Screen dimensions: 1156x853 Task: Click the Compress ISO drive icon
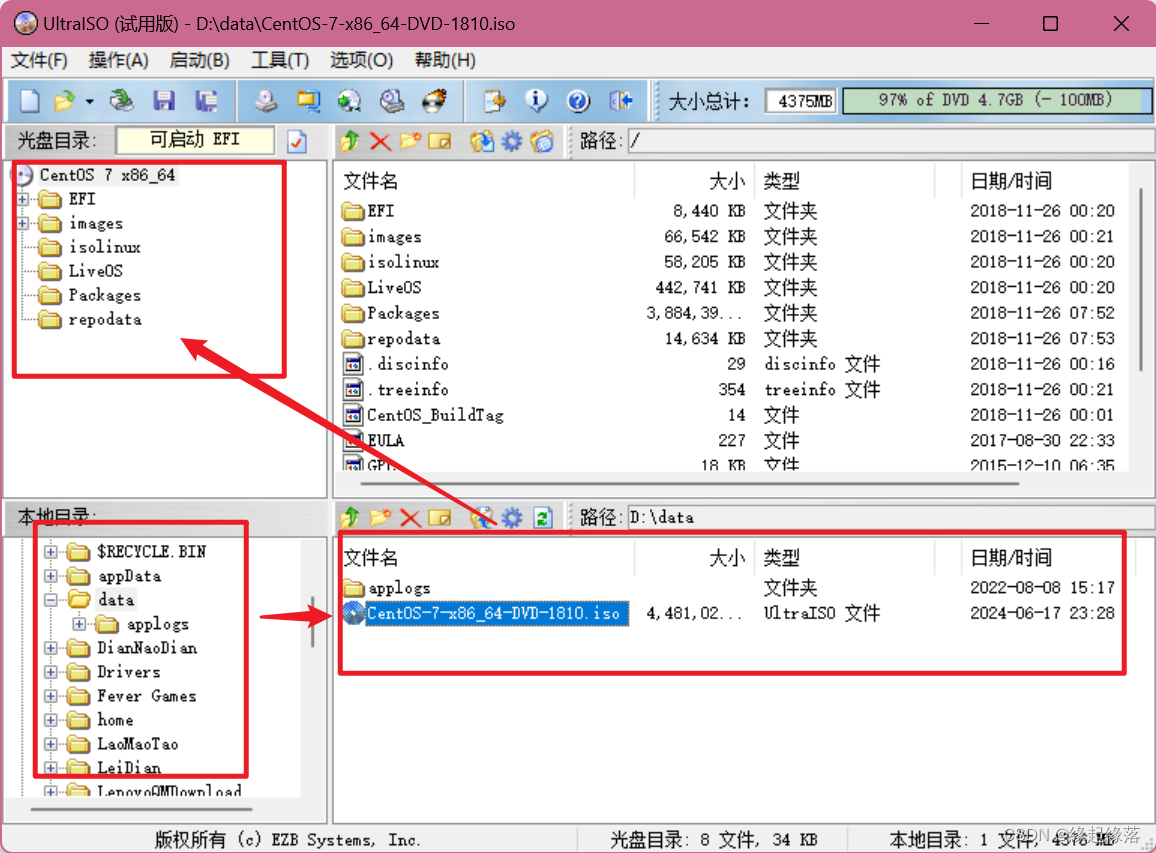point(391,100)
